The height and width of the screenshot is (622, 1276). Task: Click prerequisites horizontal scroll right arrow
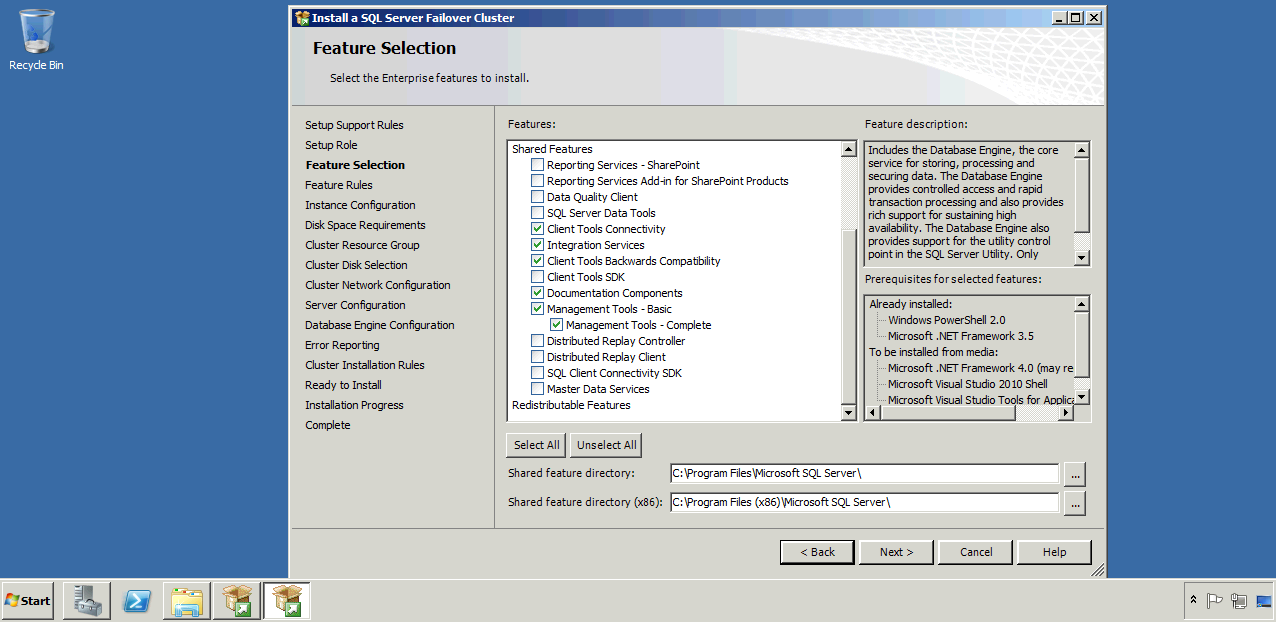pos(1066,412)
